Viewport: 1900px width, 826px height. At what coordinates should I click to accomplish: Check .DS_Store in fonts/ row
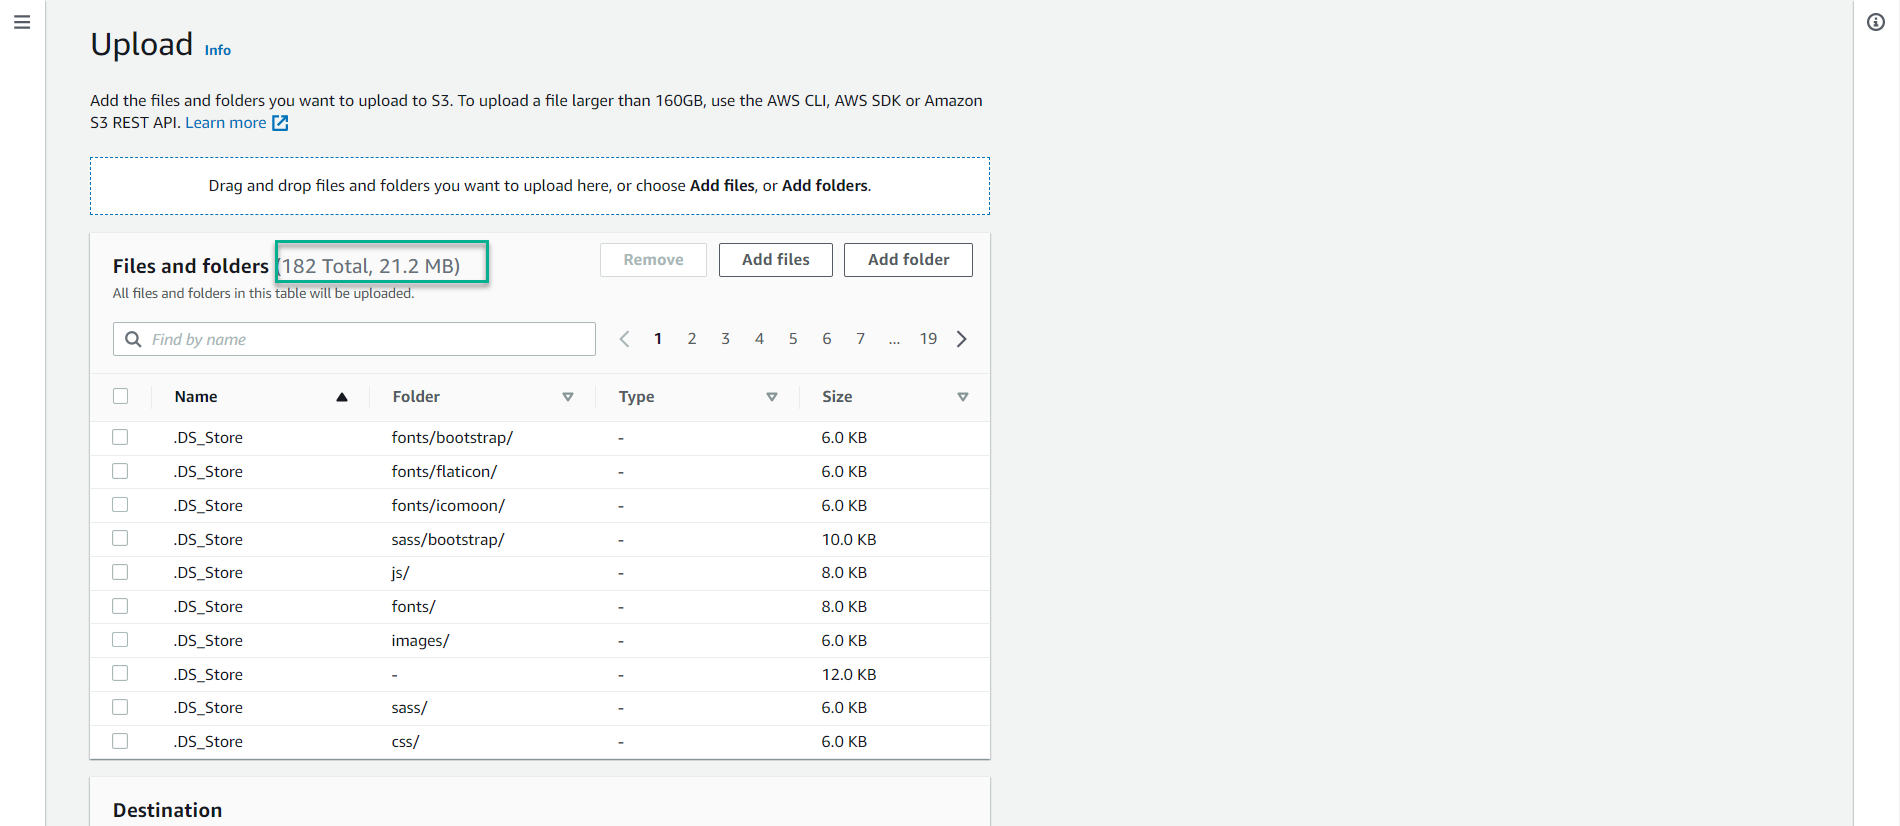[x=120, y=606]
